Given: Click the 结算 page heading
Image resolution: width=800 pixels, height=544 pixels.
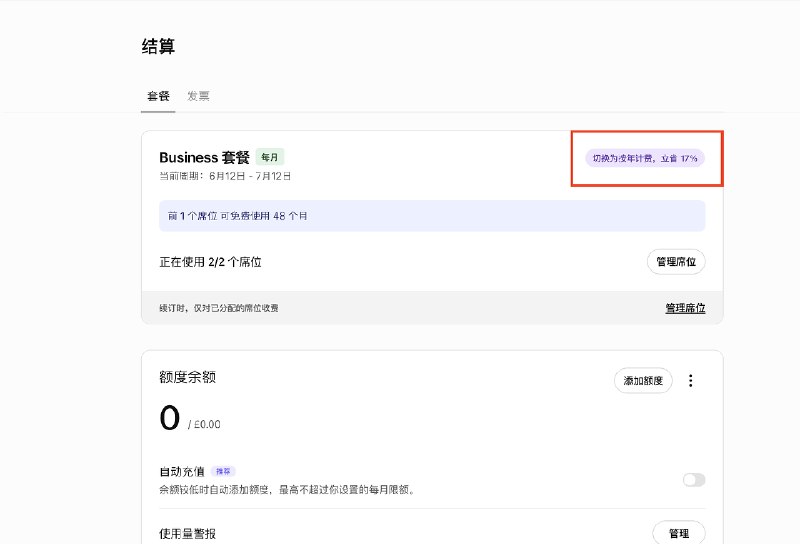Looking at the screenshot, I should pos(158,46).
